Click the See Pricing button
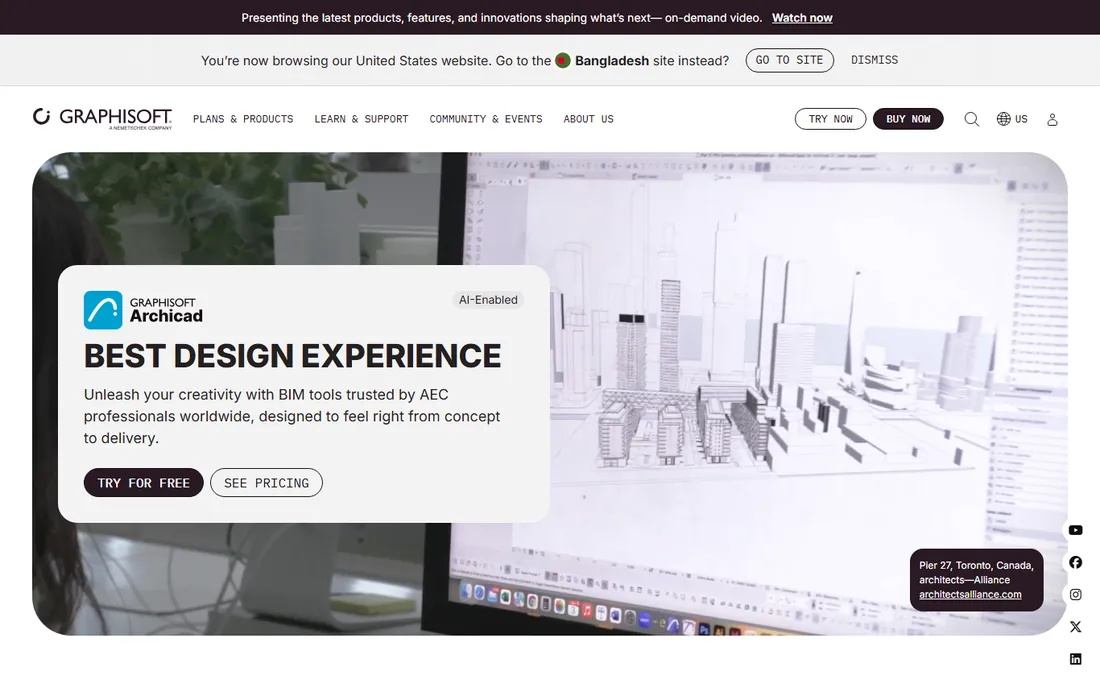 (x=267, y=483)
